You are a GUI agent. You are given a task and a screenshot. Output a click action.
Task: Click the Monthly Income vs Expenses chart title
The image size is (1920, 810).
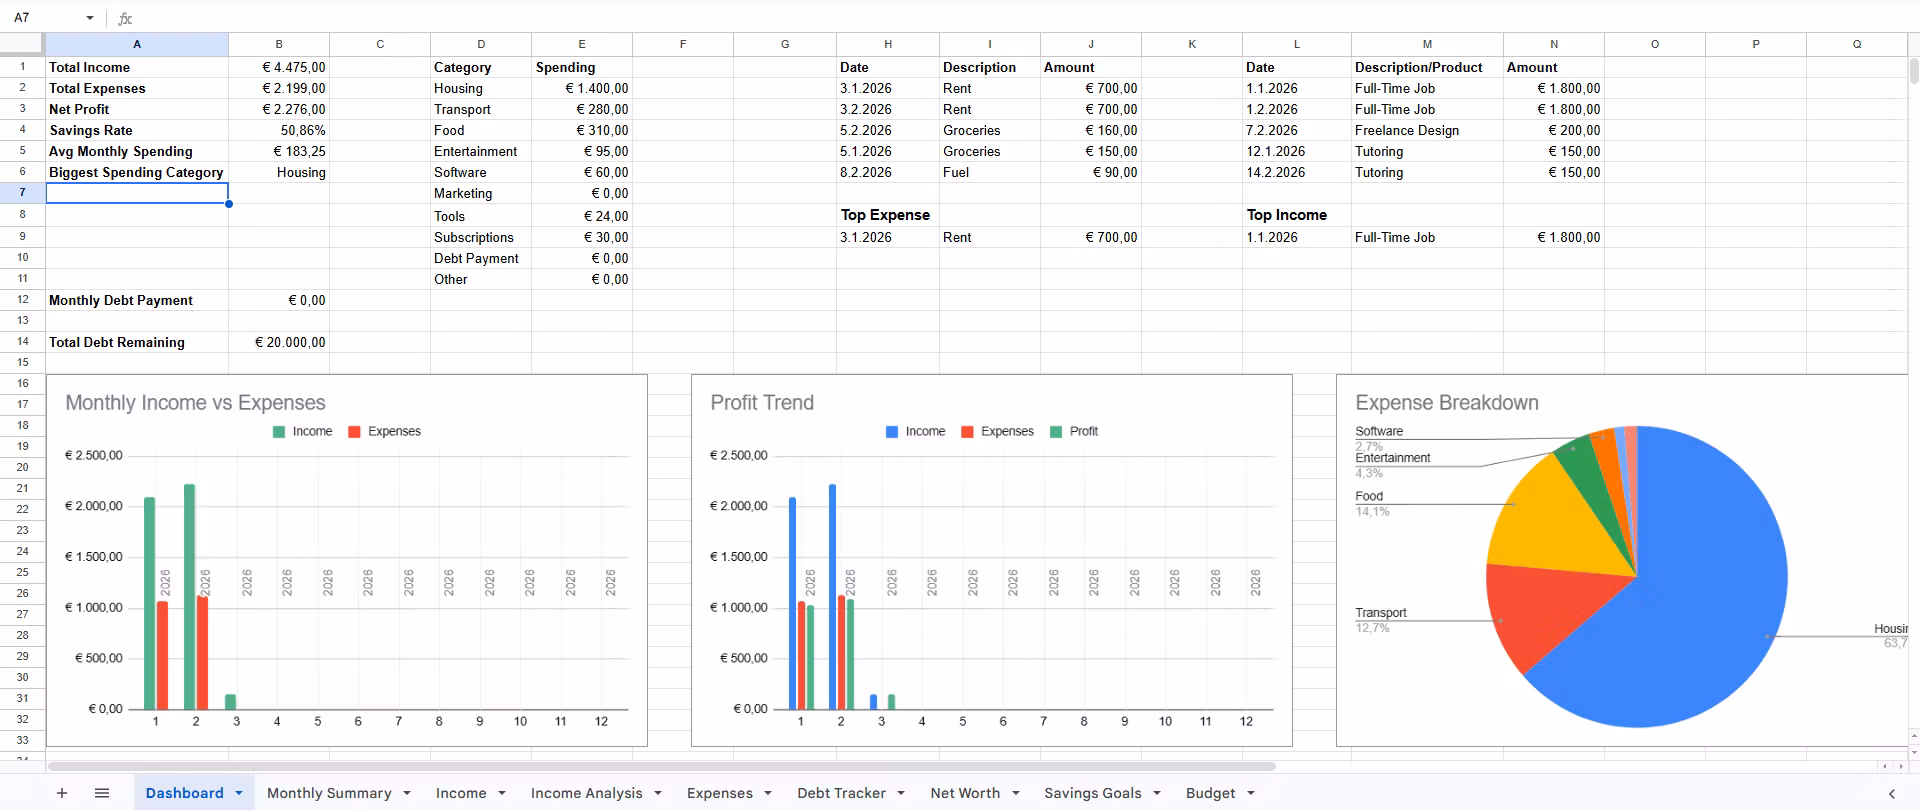point(196,403)
